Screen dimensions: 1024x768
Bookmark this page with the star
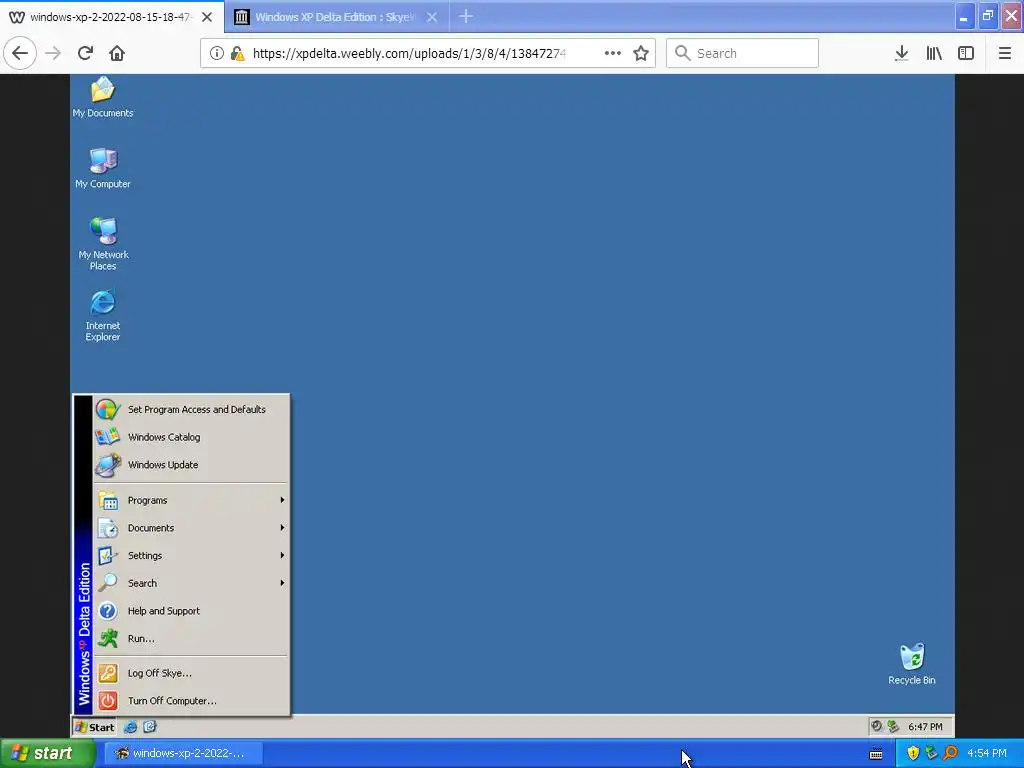click(x=641, y=53)
